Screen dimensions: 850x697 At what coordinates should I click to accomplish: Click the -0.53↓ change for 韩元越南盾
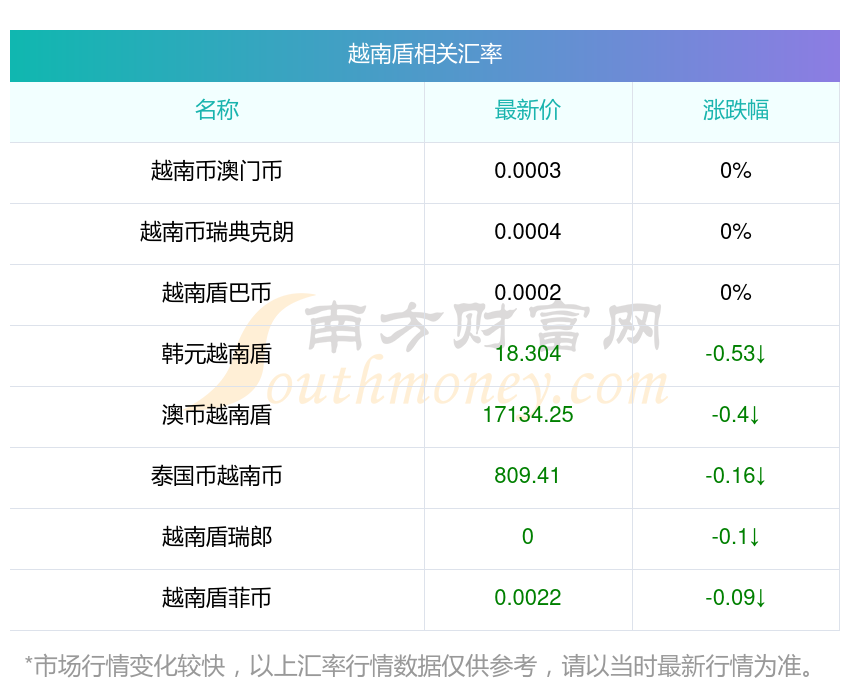click(735, 354)
